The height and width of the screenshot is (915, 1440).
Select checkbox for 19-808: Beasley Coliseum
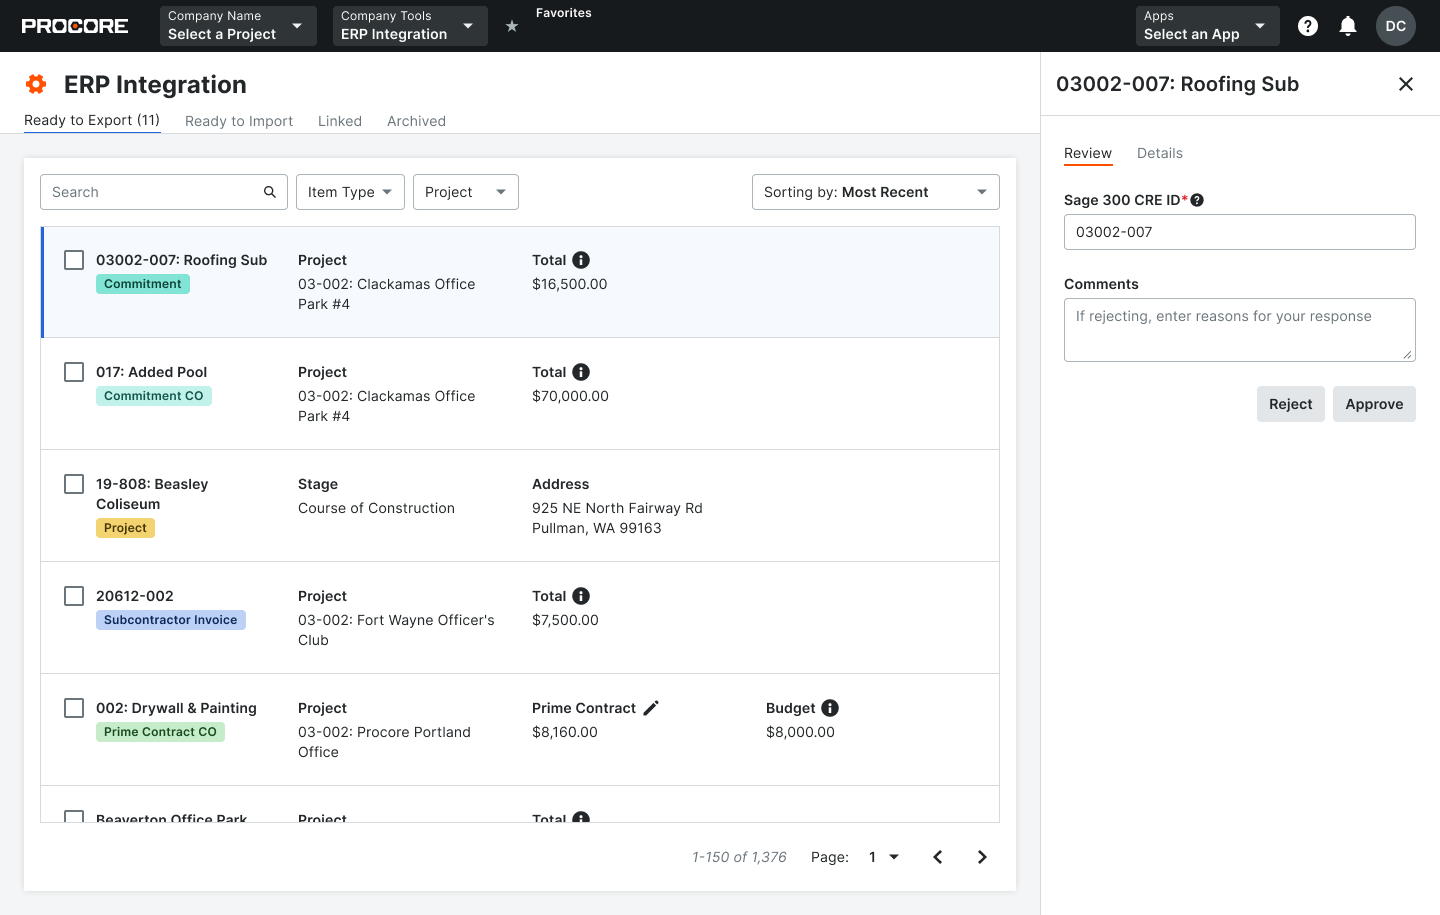point(74,484)
